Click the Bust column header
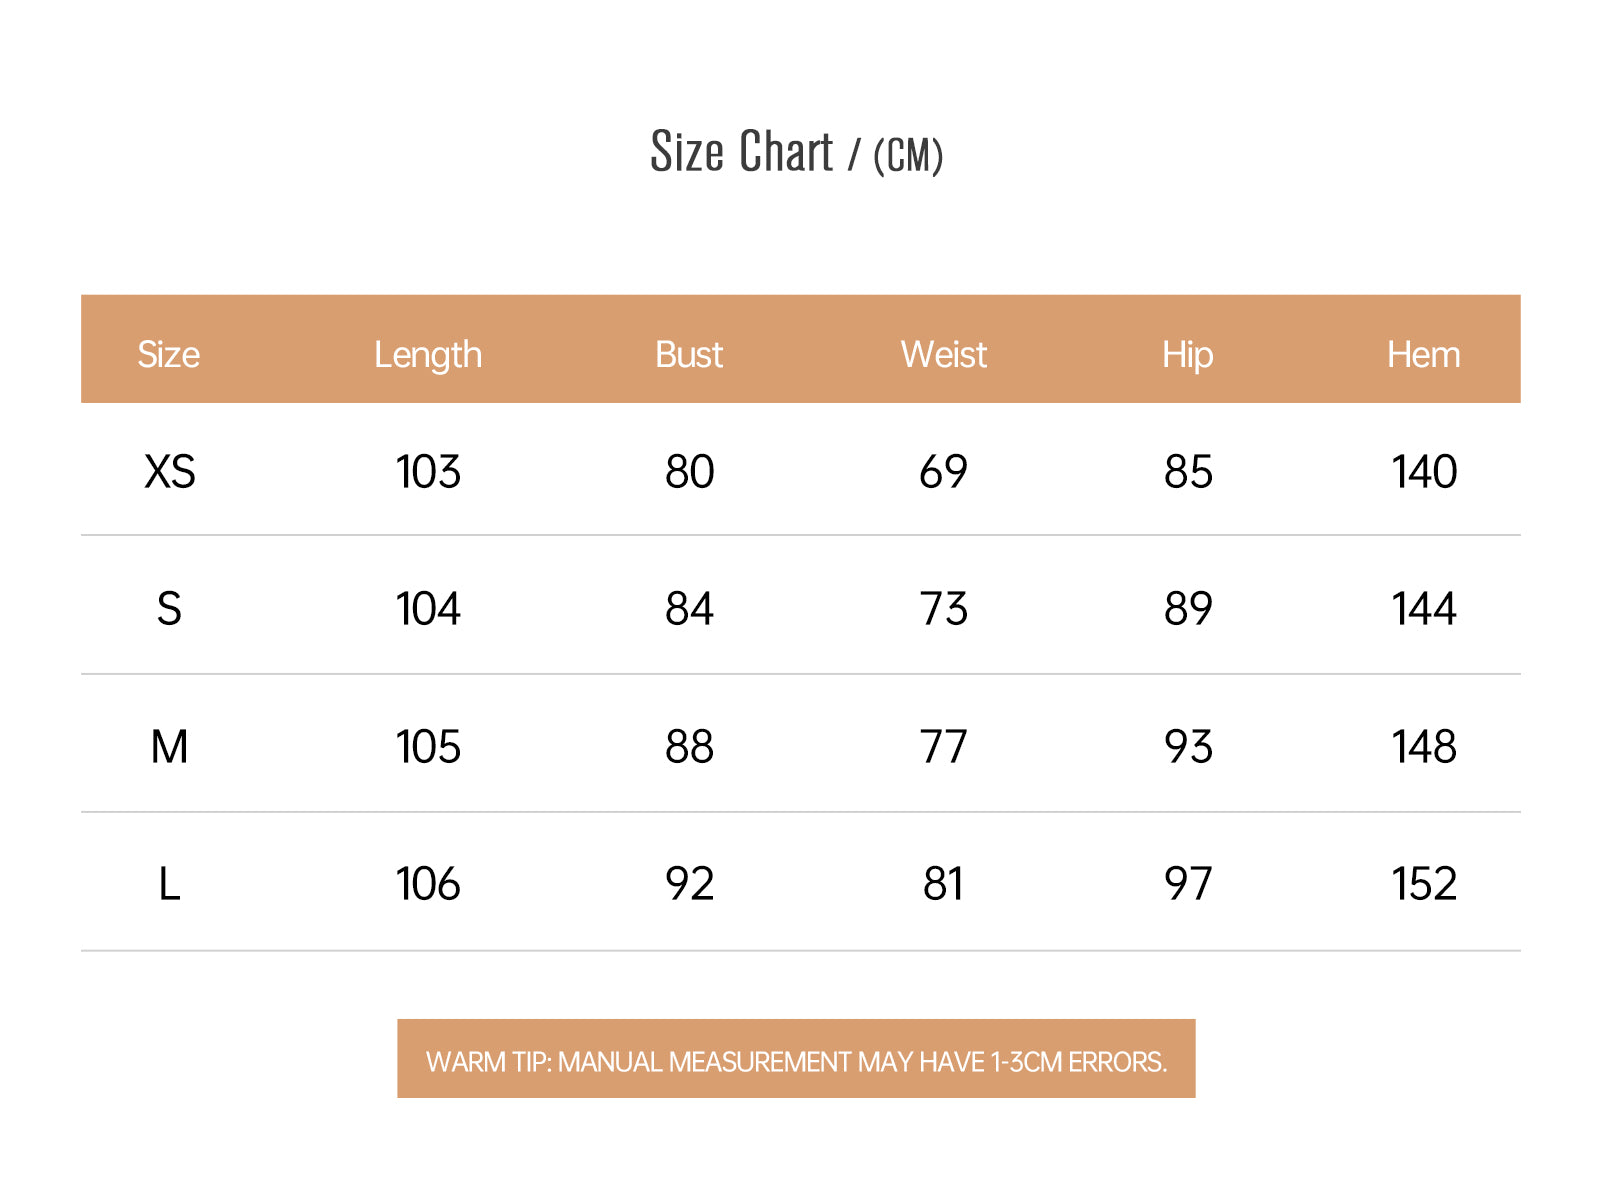1600x1200 pixels. pos(689,354)
